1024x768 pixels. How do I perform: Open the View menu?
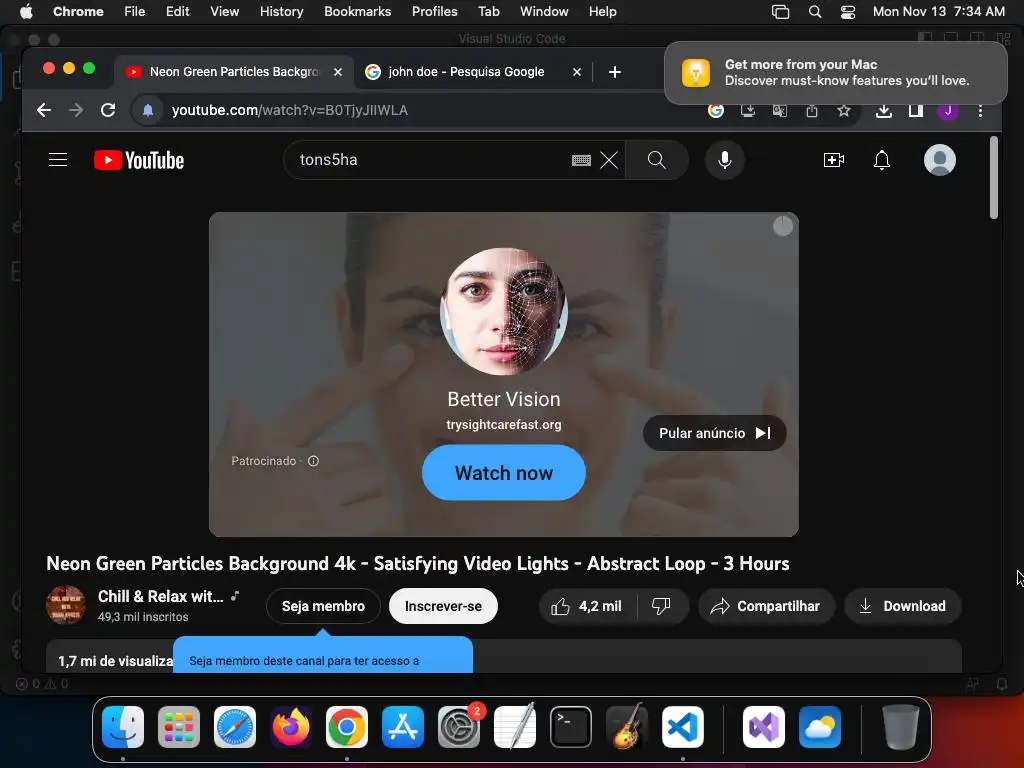(x=225, y=11)
